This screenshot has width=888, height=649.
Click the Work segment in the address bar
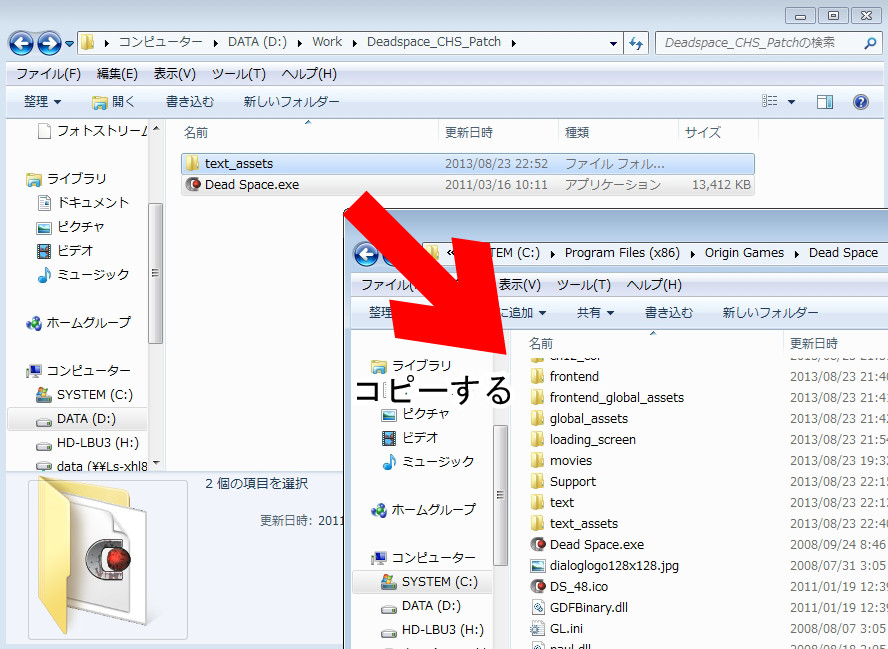327,42
